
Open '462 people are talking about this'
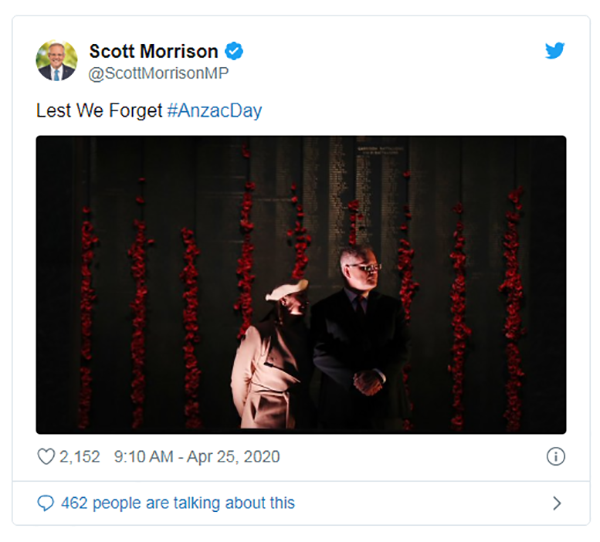coord(178,503)
